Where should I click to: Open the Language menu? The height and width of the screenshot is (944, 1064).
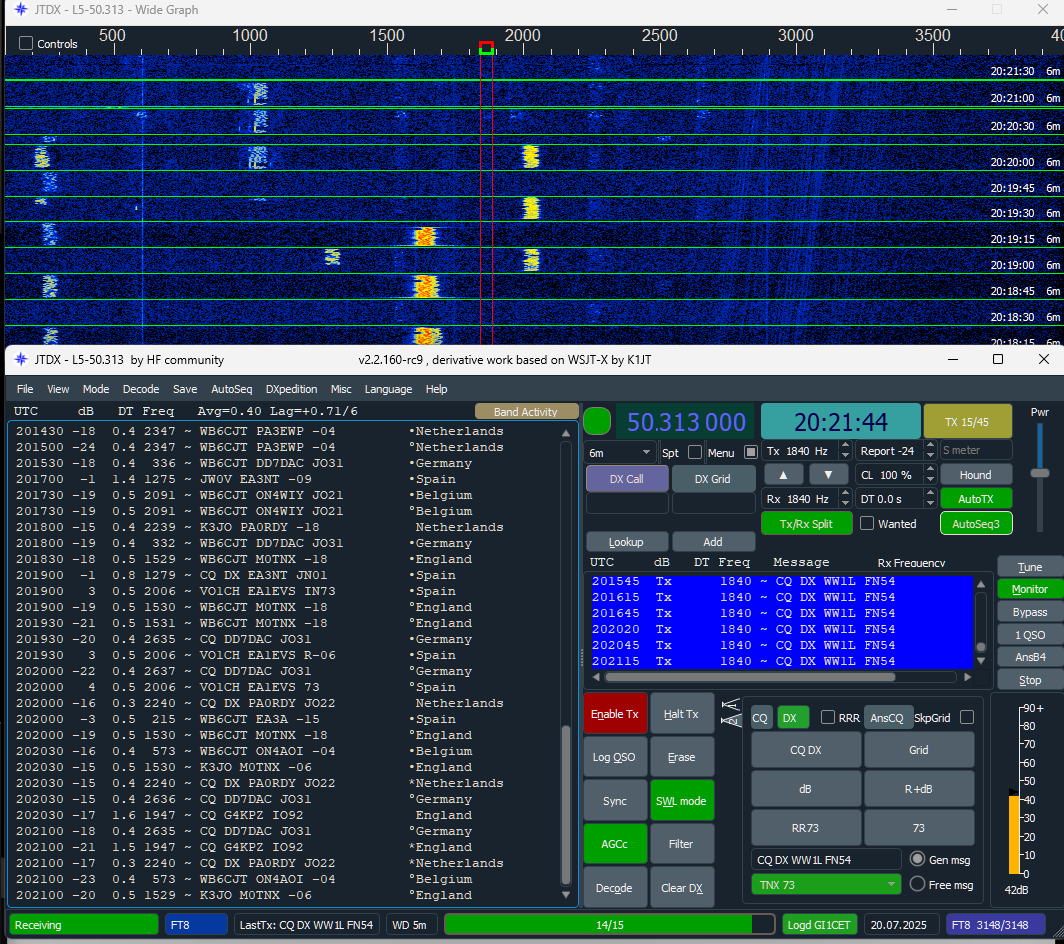coord(388,389)
